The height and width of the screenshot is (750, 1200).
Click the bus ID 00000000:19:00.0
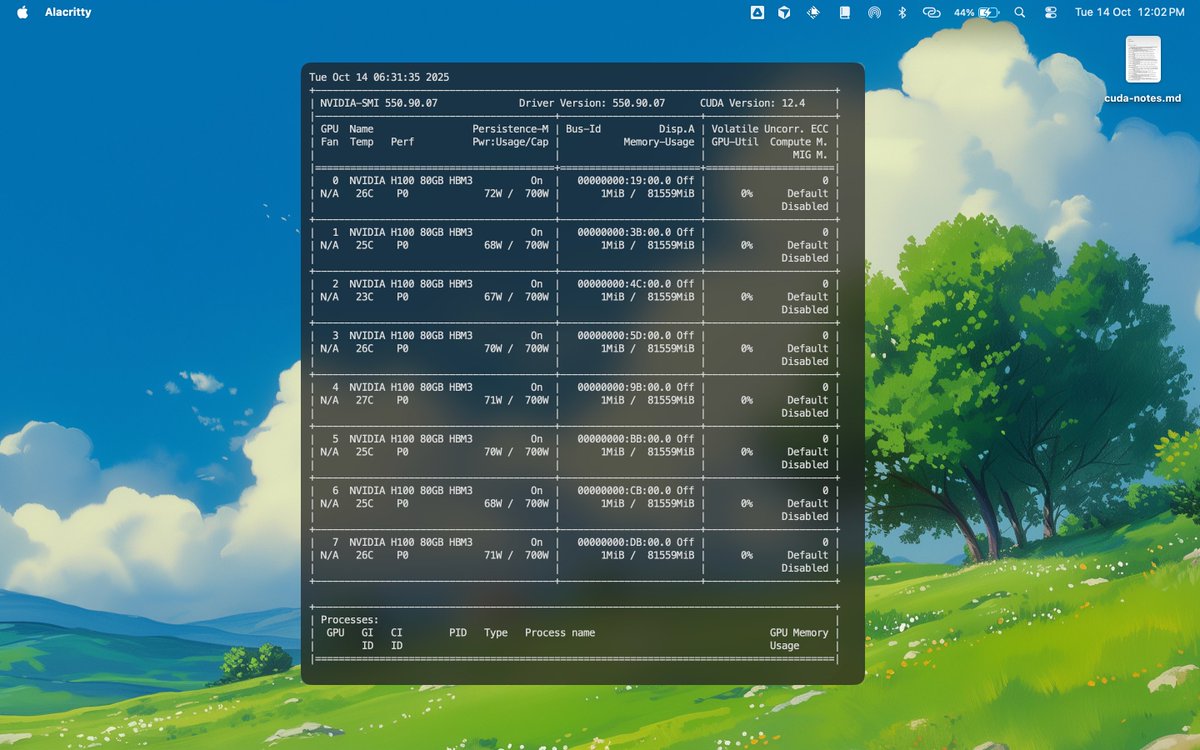625,181
